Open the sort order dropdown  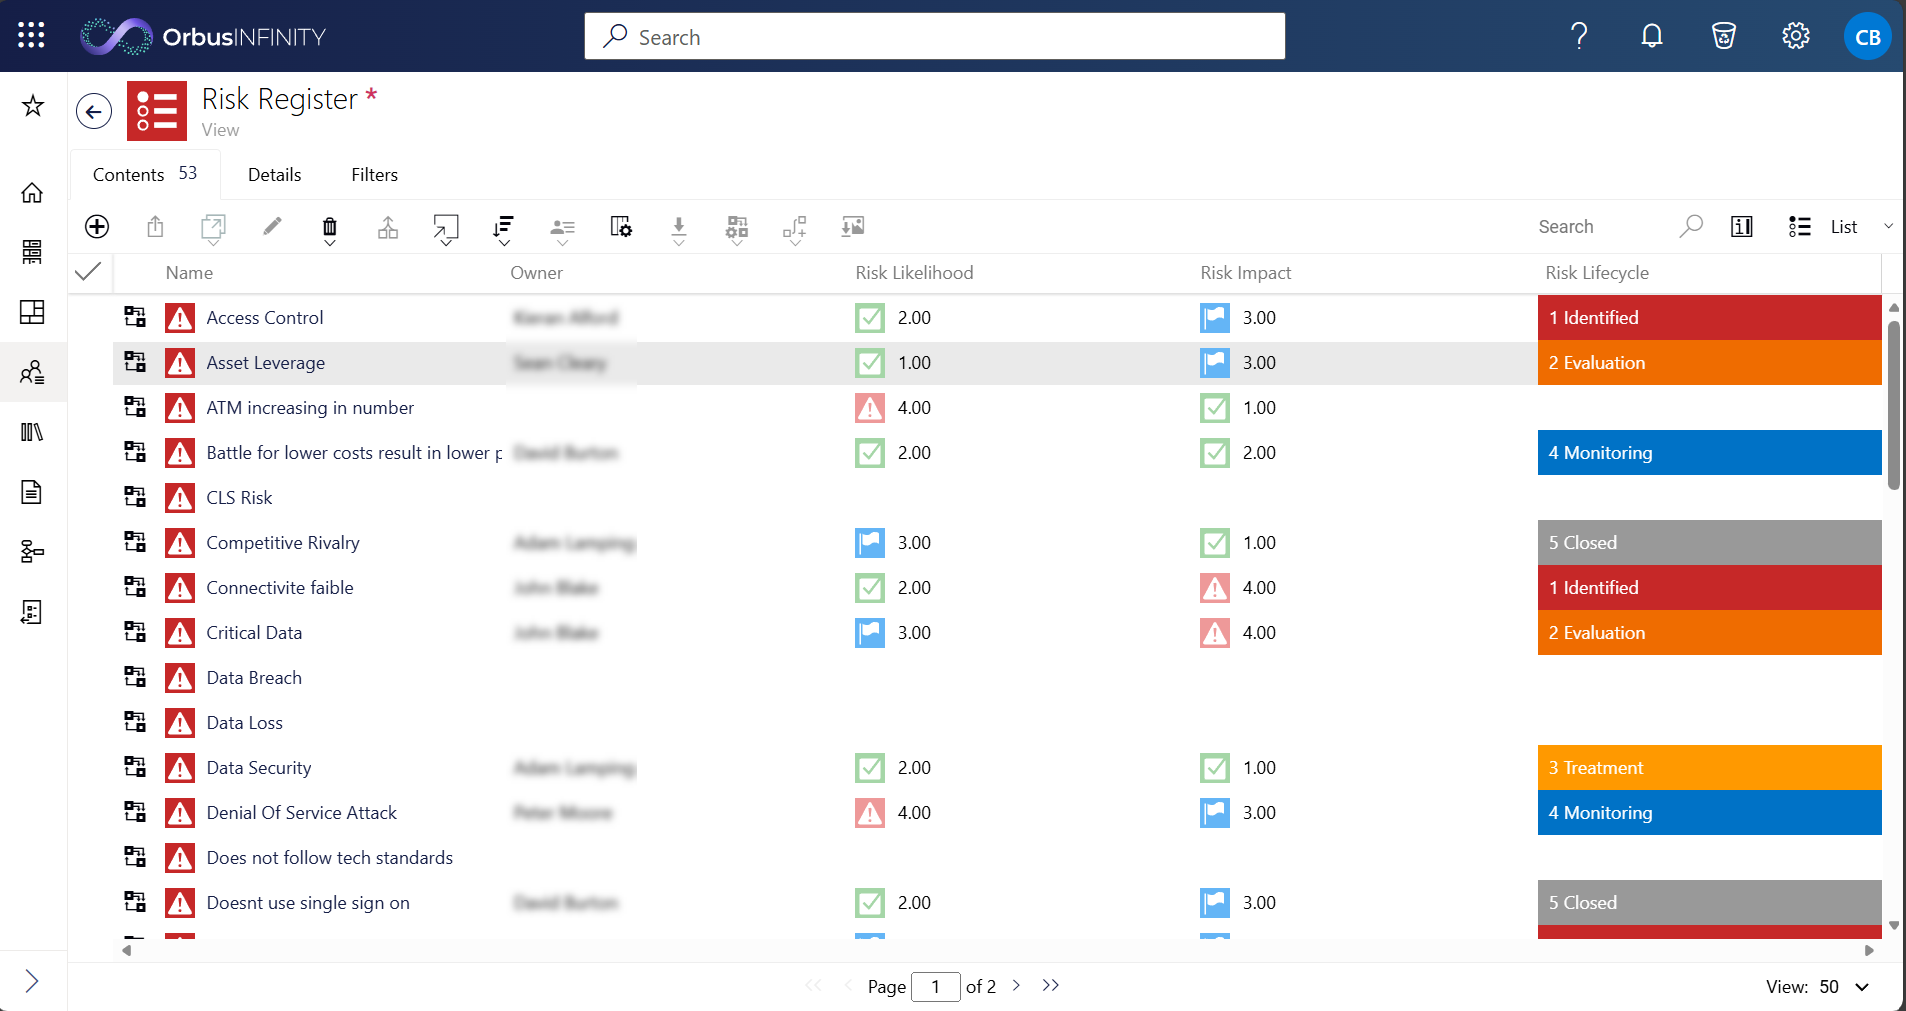tap(504, 230)
